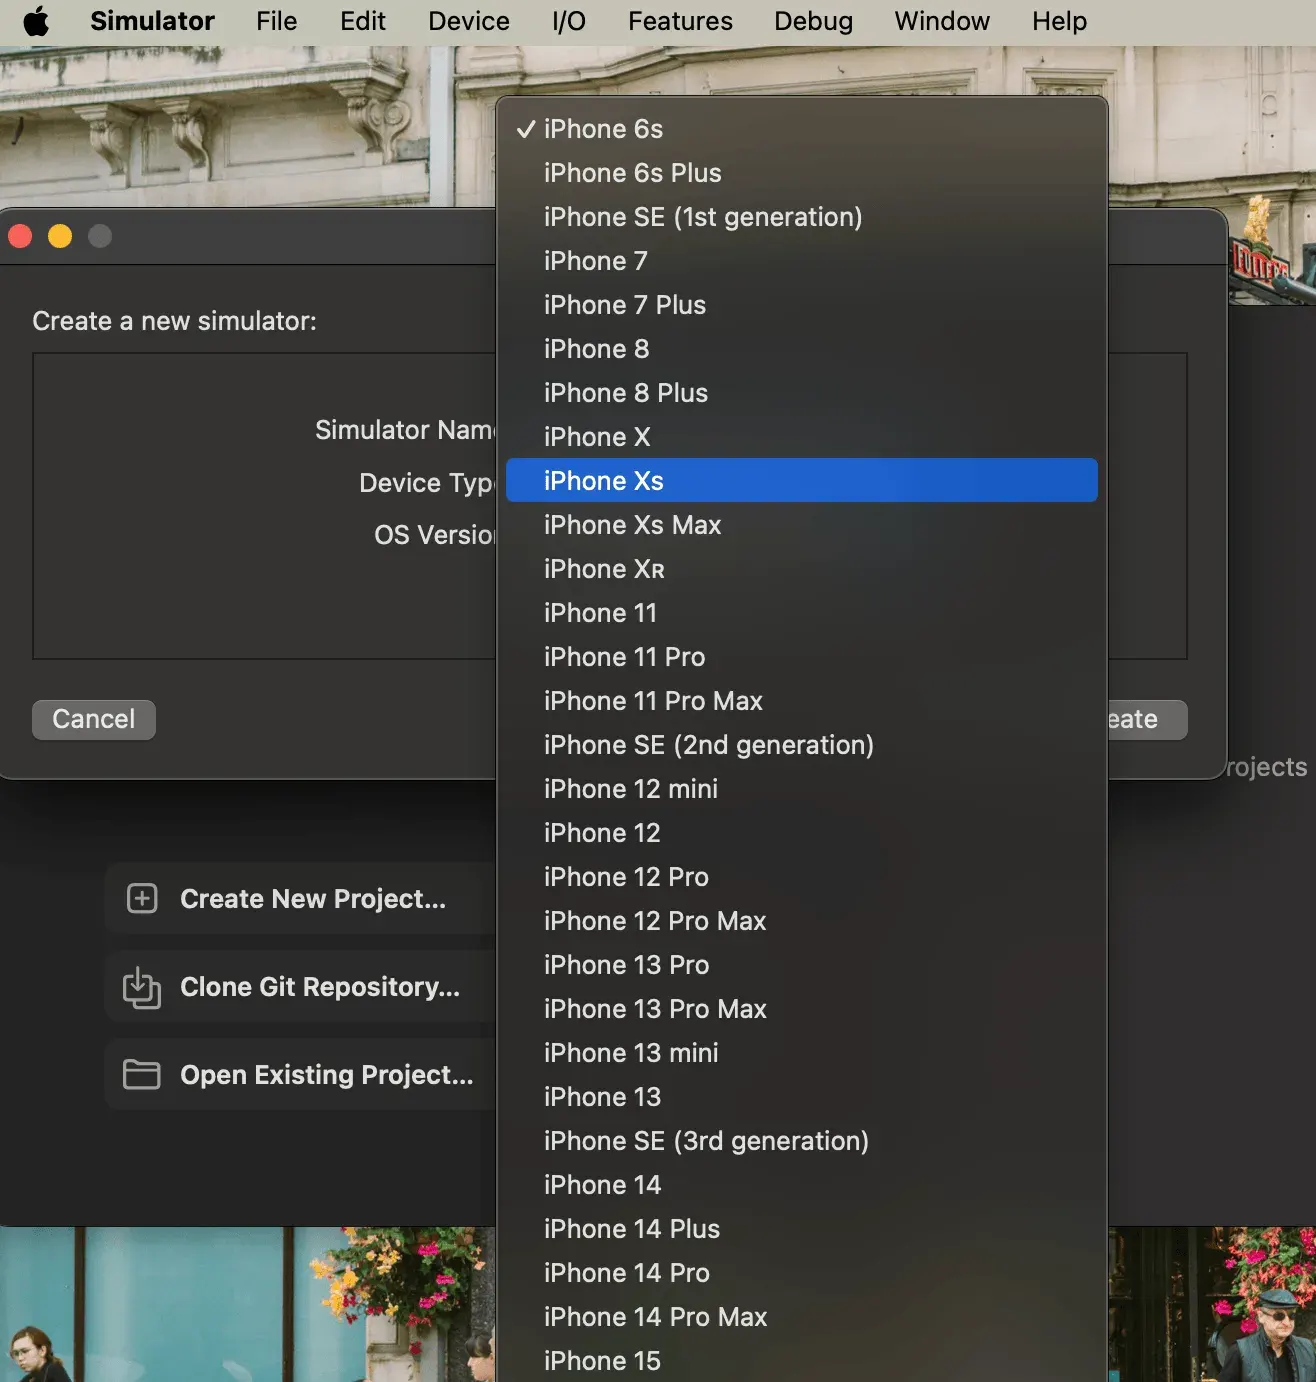
Task: Select iPhone 8 Plus device type
Action: [x=802, y=393]
